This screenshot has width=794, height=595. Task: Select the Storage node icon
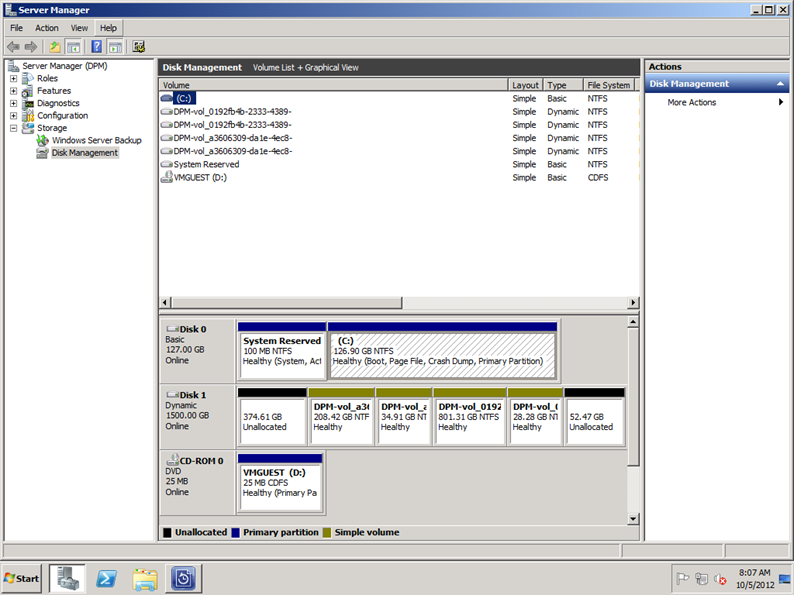tap(28, 128)
